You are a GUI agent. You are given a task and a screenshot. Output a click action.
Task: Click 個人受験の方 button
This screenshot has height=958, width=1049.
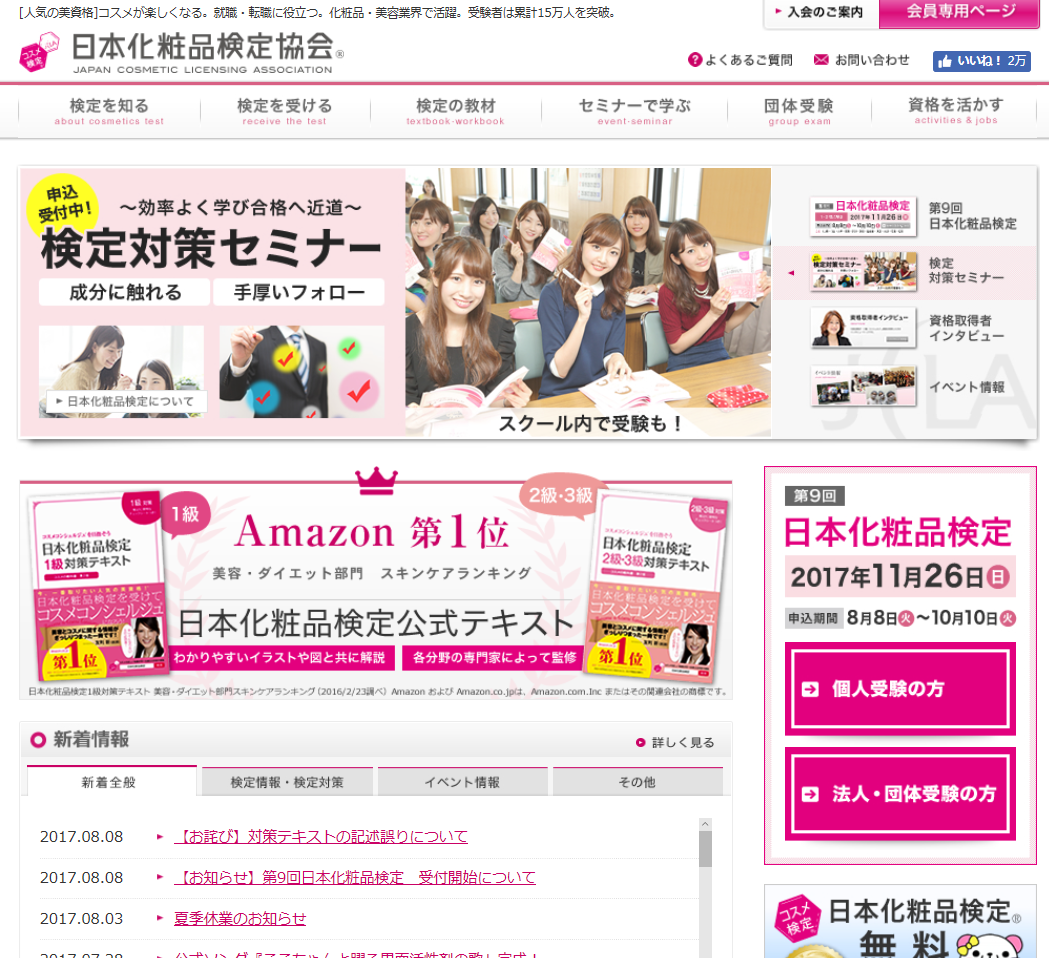pos(900,689)
